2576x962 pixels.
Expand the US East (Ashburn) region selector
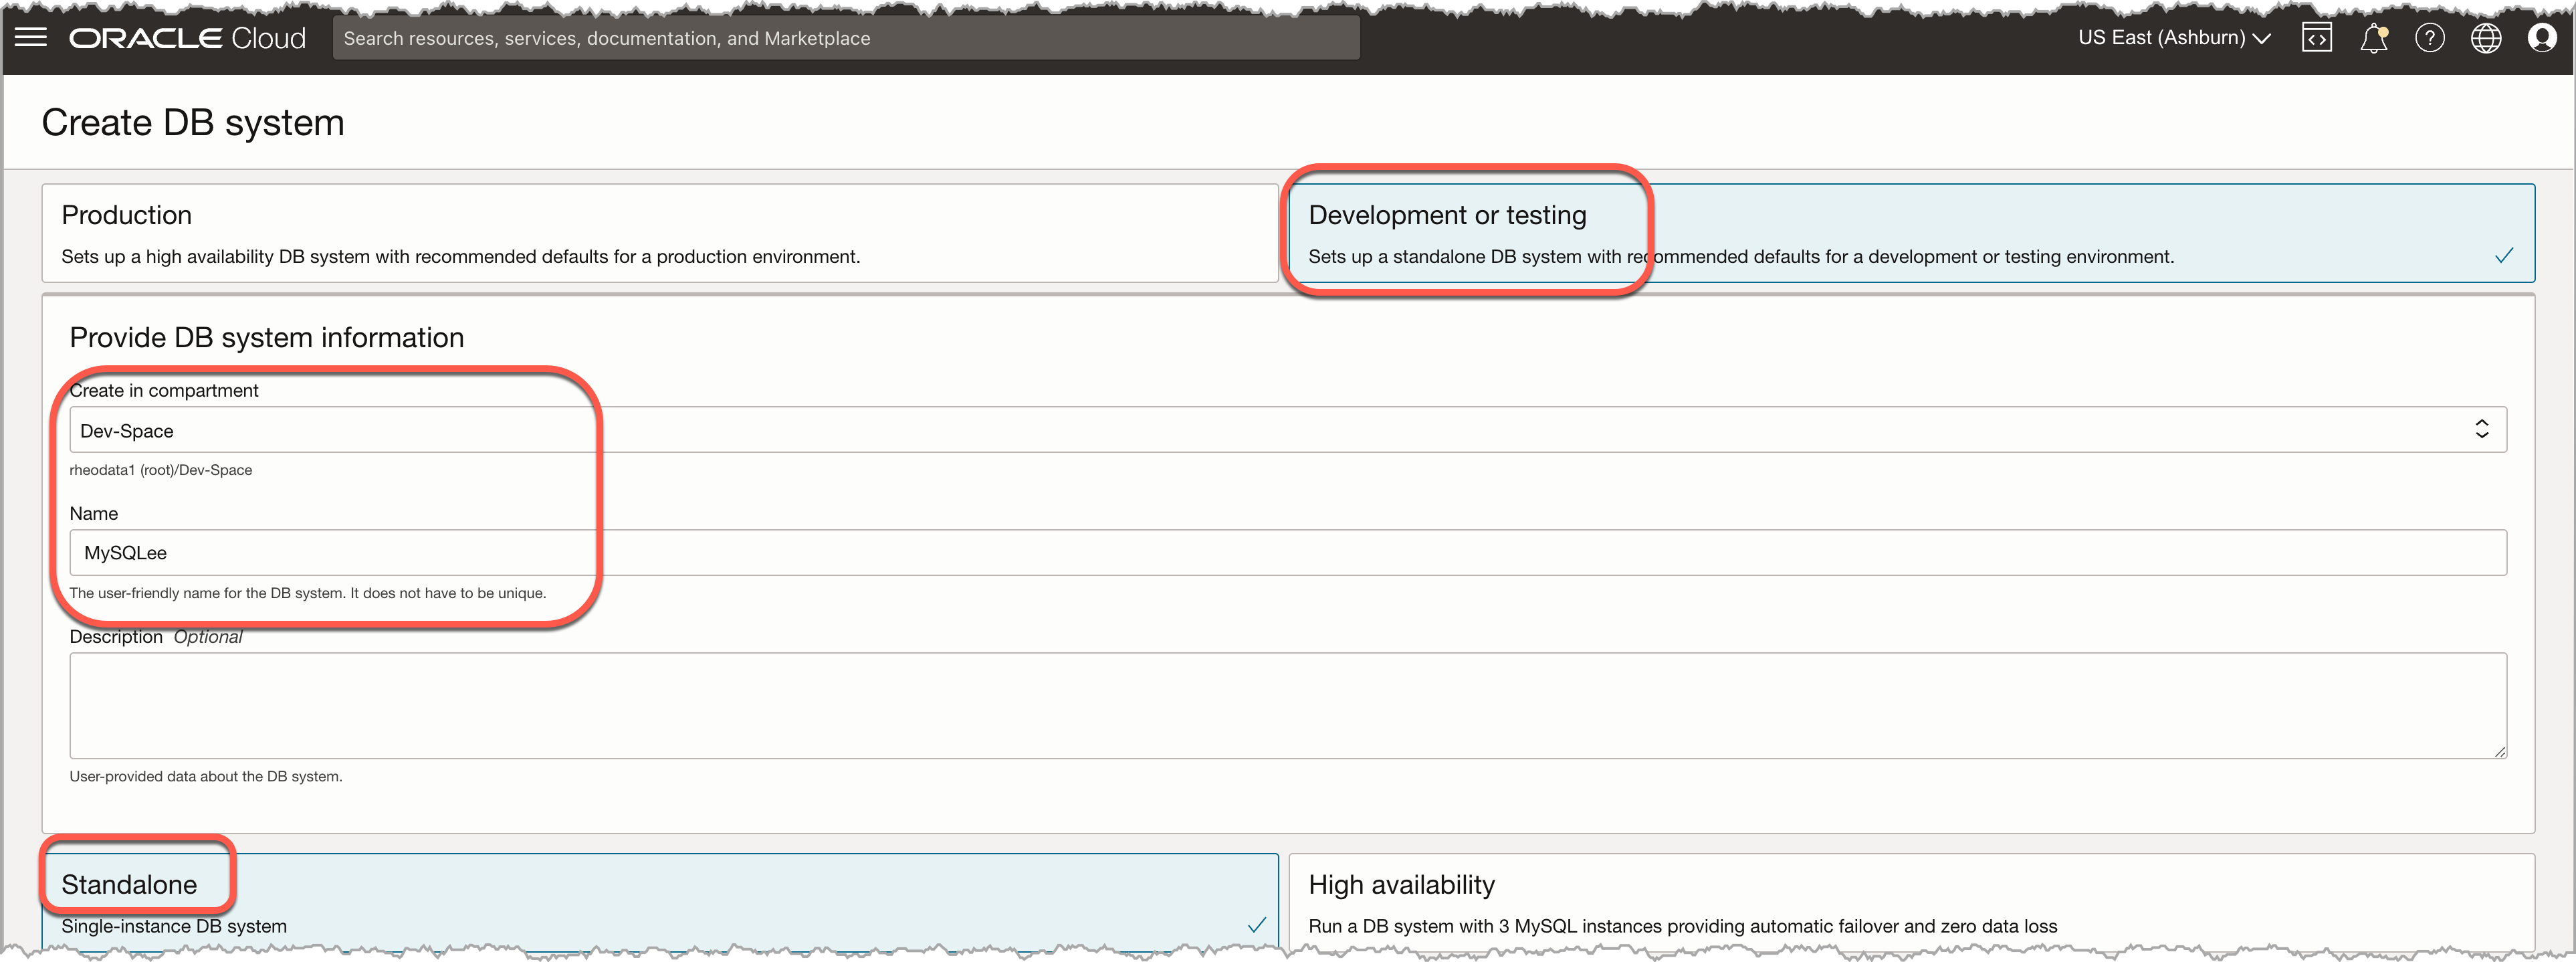2174,38
